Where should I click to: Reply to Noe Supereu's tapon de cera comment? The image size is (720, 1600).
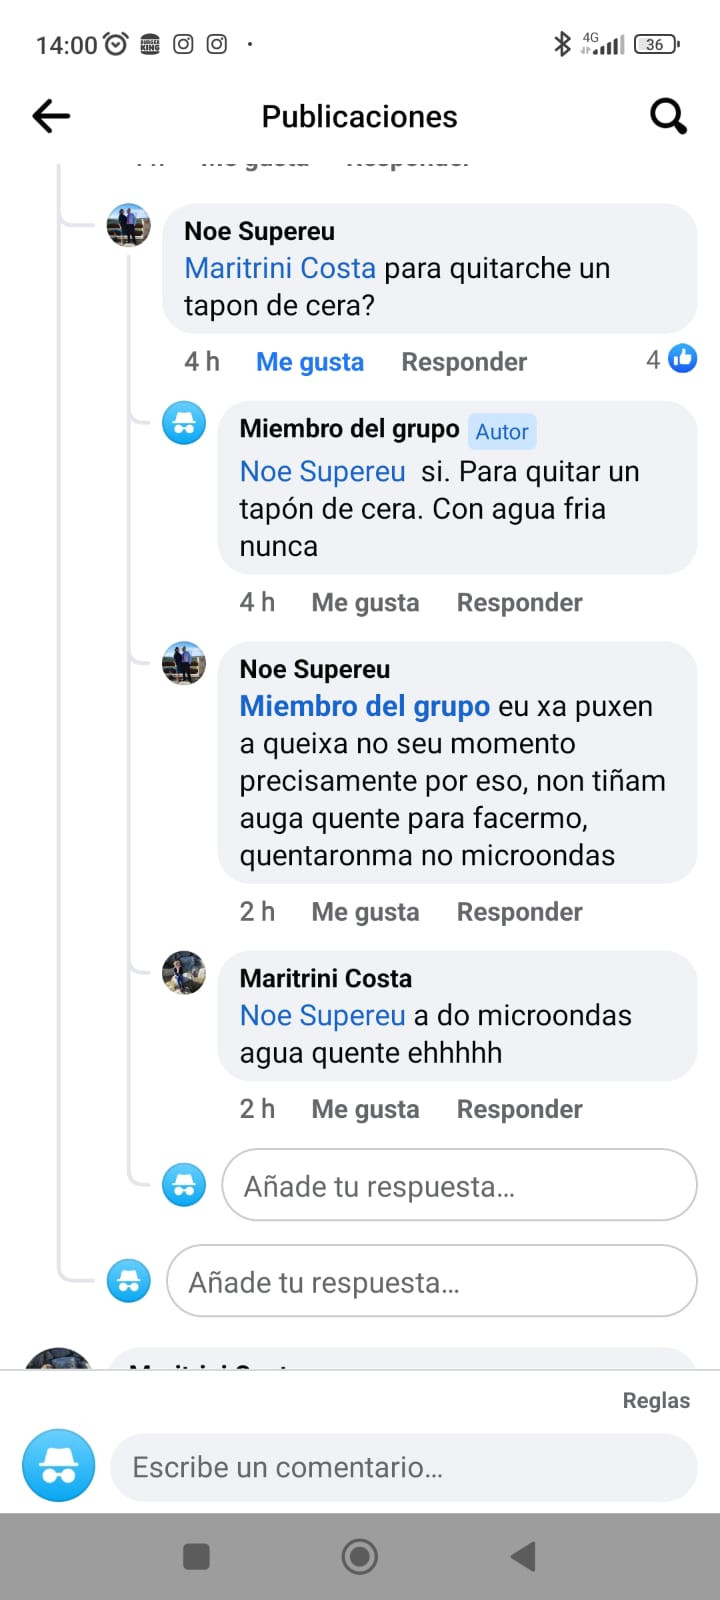point(464,362)
